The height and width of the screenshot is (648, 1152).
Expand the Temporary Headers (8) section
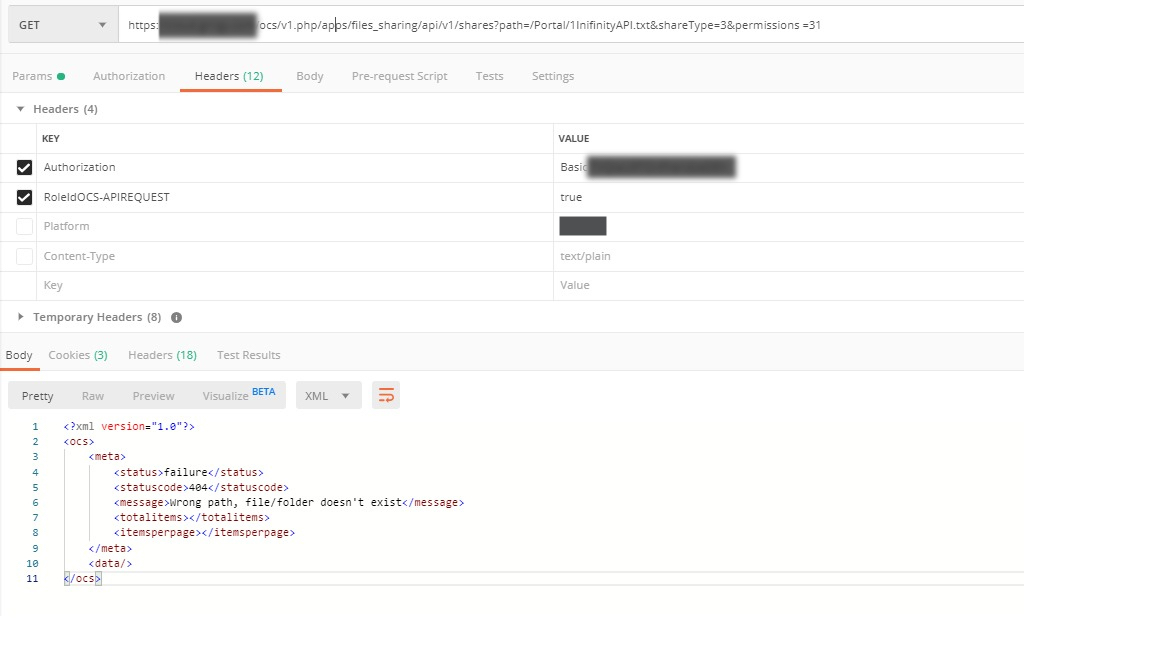click(x=21, y=316)
